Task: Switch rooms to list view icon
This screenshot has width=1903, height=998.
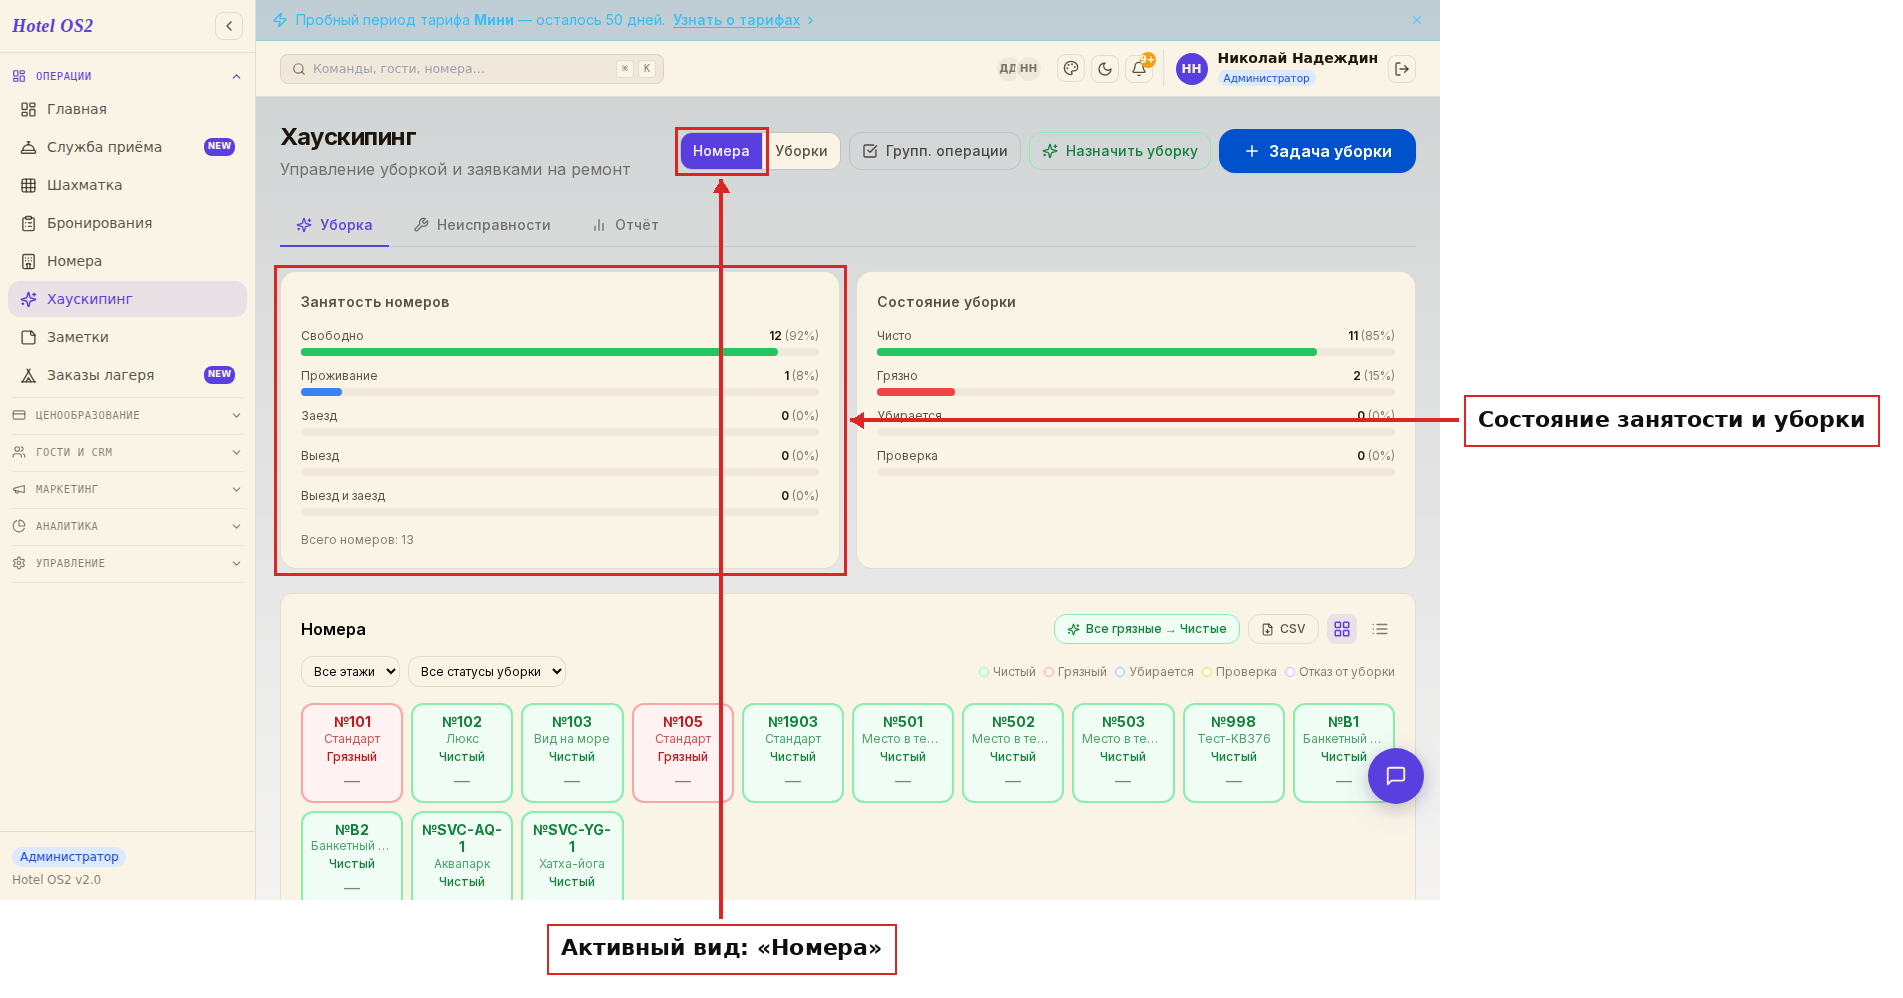Action: [1380, 629]
